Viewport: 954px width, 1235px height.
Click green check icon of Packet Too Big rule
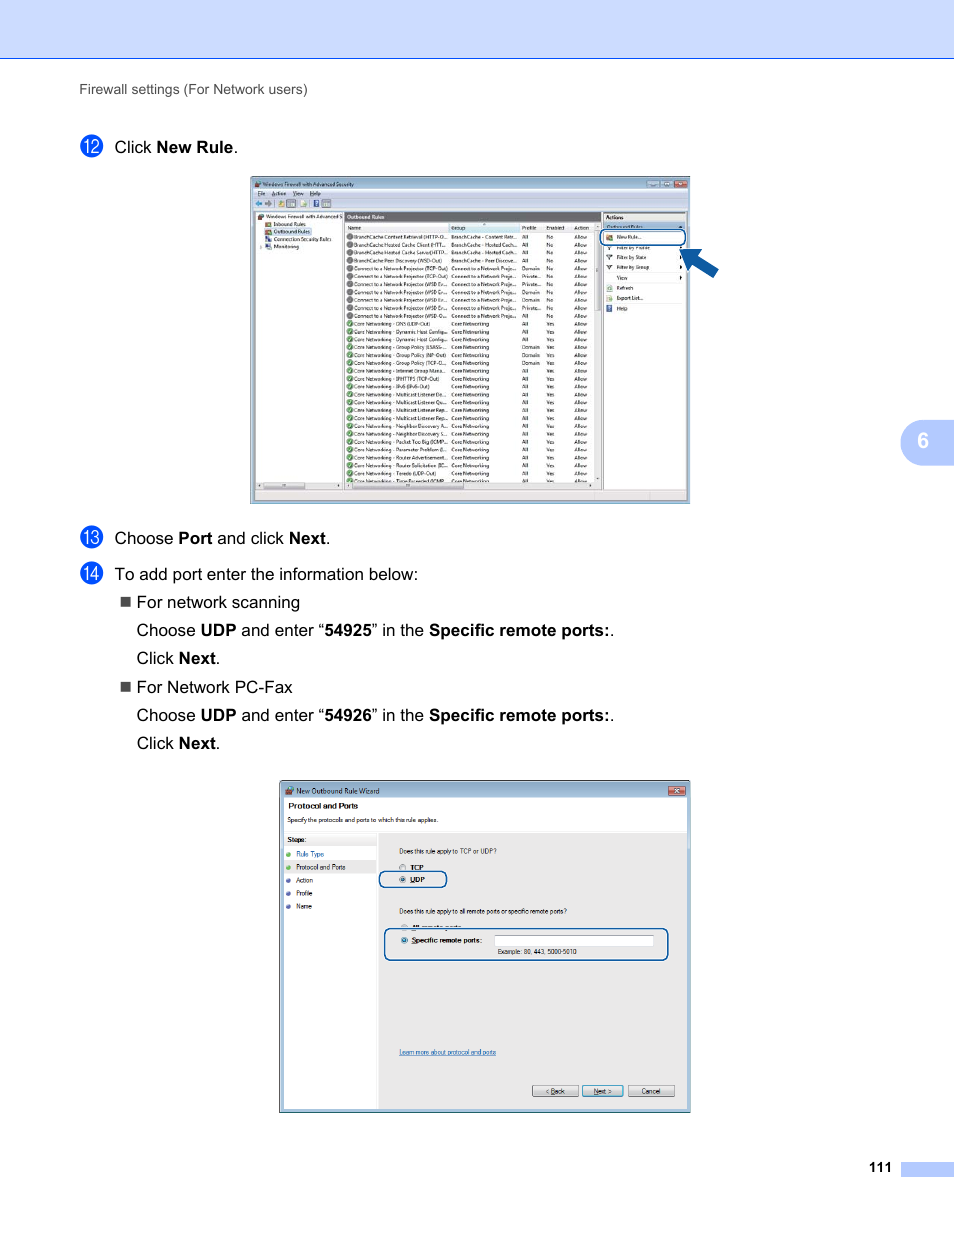pos(350,442)
